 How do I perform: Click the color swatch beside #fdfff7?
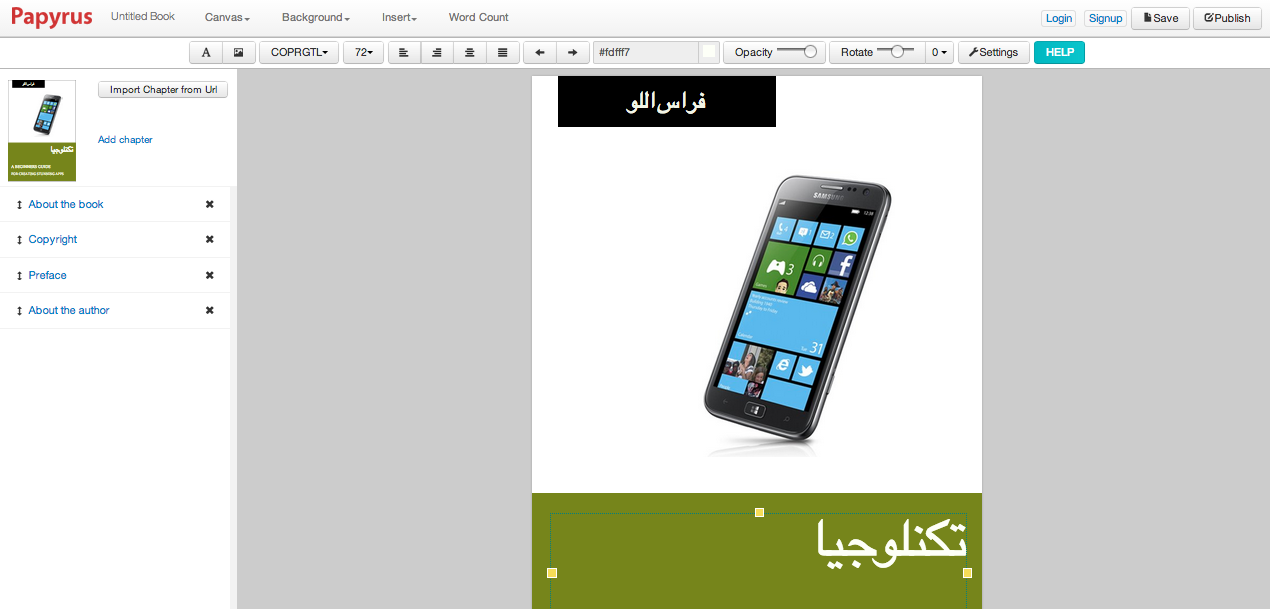709,53
